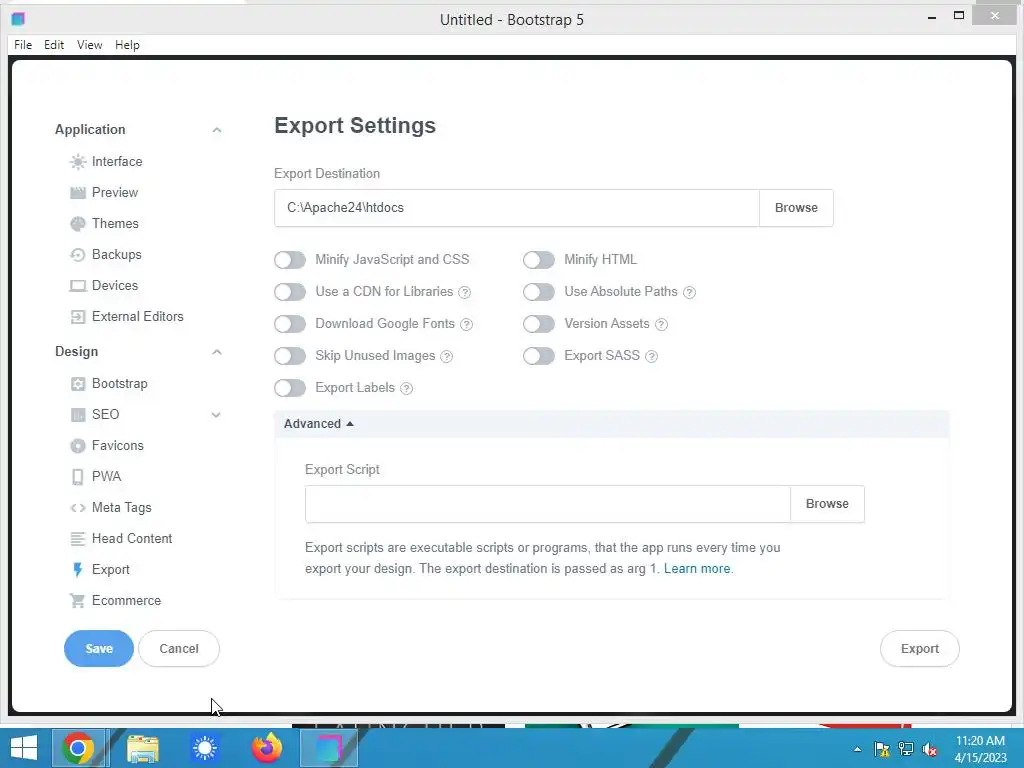
Task: Open File Explorer from the taskbar
Action: pyautogui.click(x=142, y=748)
